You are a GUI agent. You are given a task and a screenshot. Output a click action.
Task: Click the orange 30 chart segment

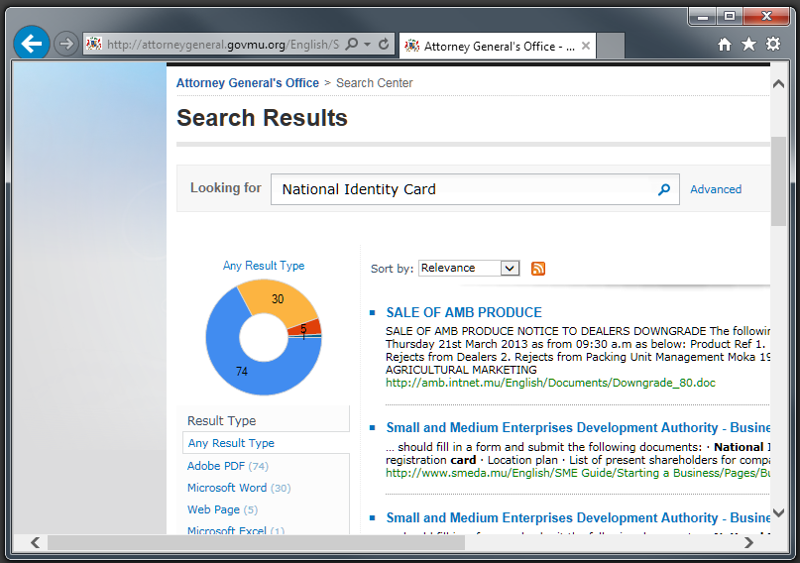(x=278, y=299)
